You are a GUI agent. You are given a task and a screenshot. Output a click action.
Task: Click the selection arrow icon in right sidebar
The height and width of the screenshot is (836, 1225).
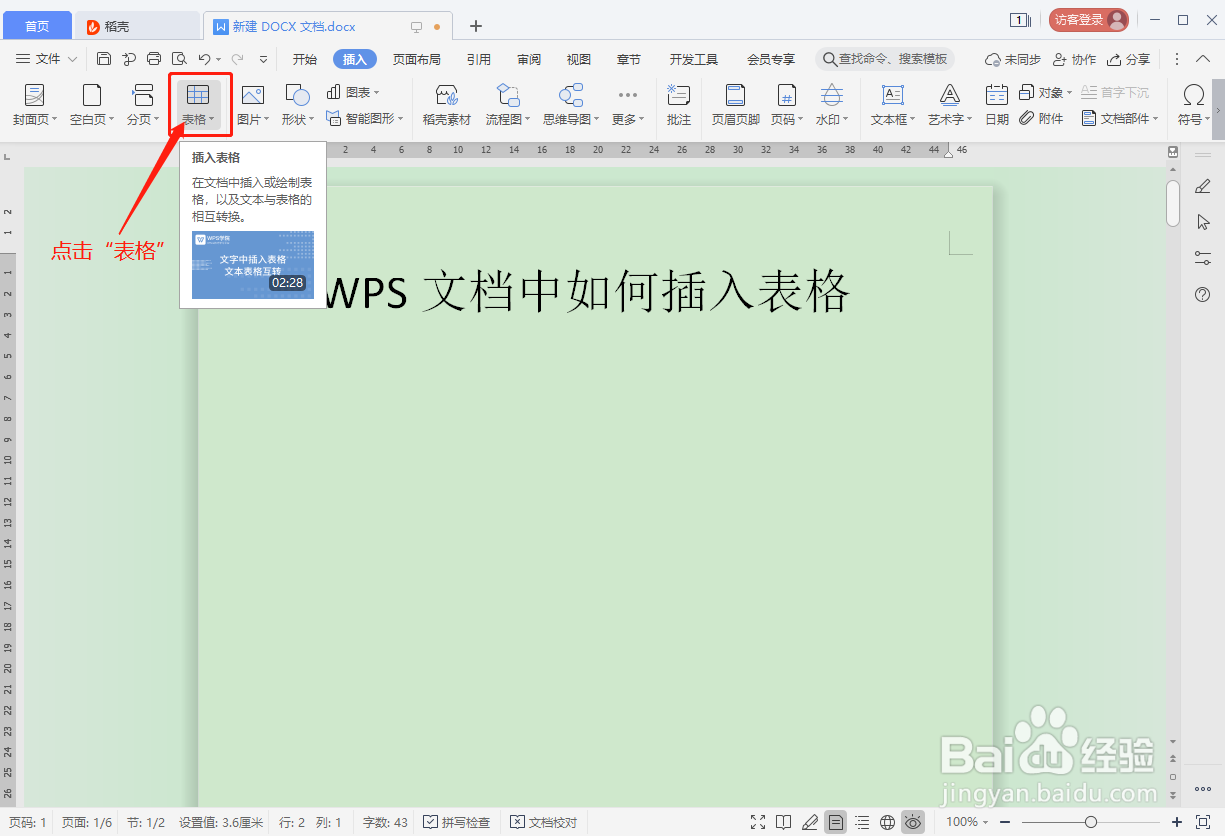point(1203,222)
